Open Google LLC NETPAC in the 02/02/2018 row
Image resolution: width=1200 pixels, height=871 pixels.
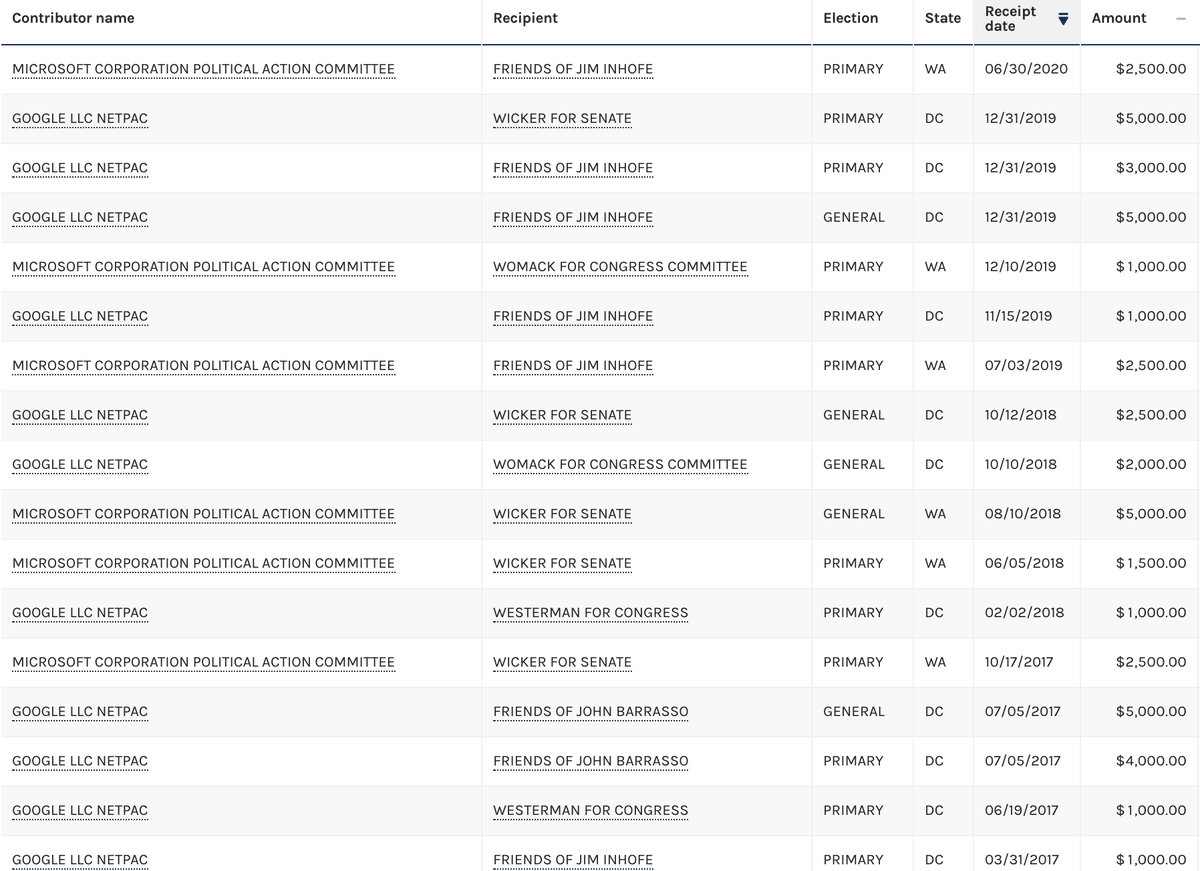tap(80, 613)
